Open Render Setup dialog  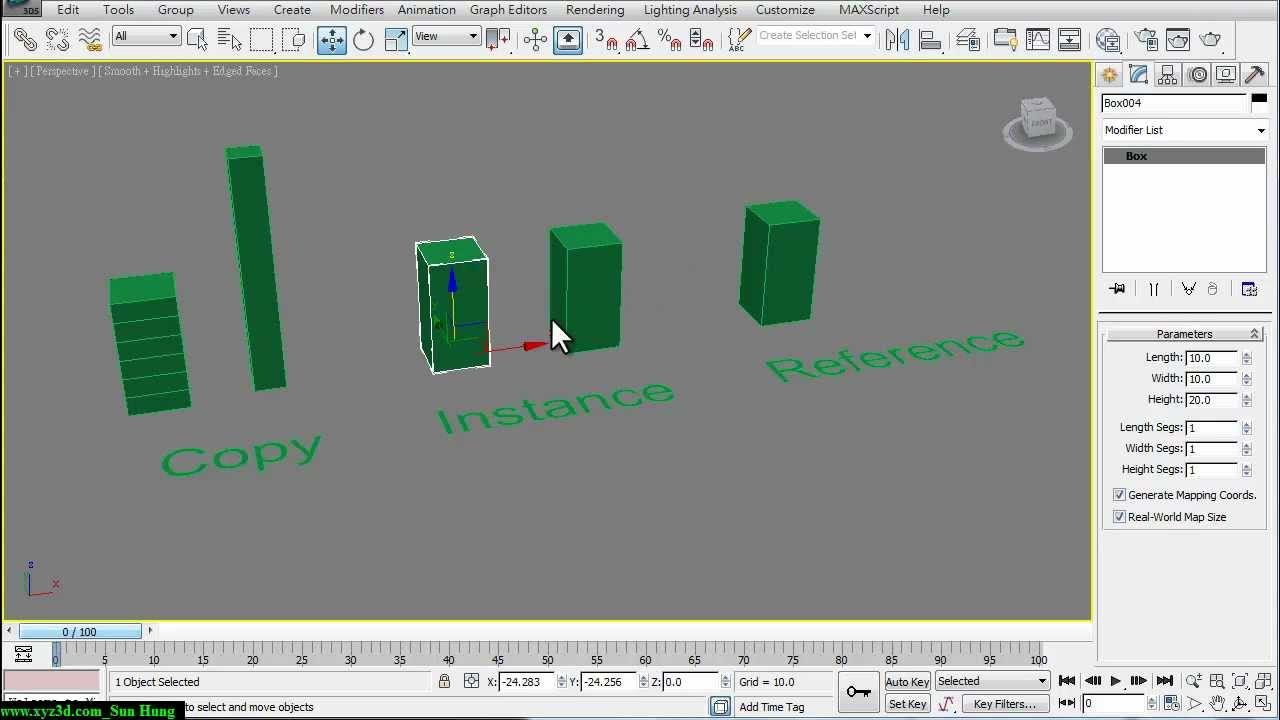pyautogui.click(x=1145, y=40)
